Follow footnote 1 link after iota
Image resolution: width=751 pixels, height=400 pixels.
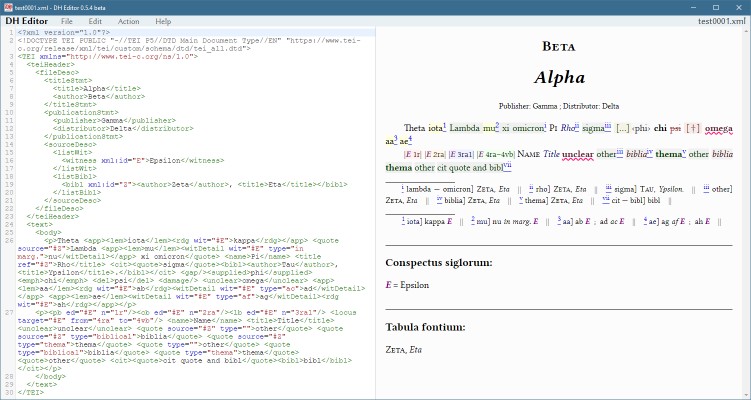tap(444, 126)
